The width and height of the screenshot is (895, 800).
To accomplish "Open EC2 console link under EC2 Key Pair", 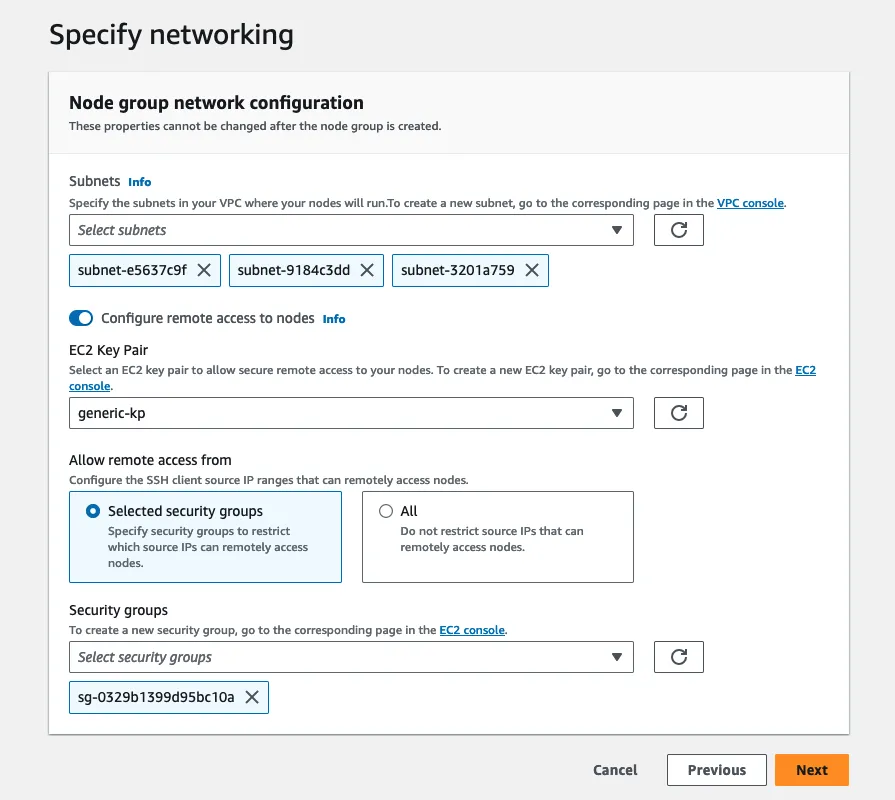I will click(x=805, y=370).
